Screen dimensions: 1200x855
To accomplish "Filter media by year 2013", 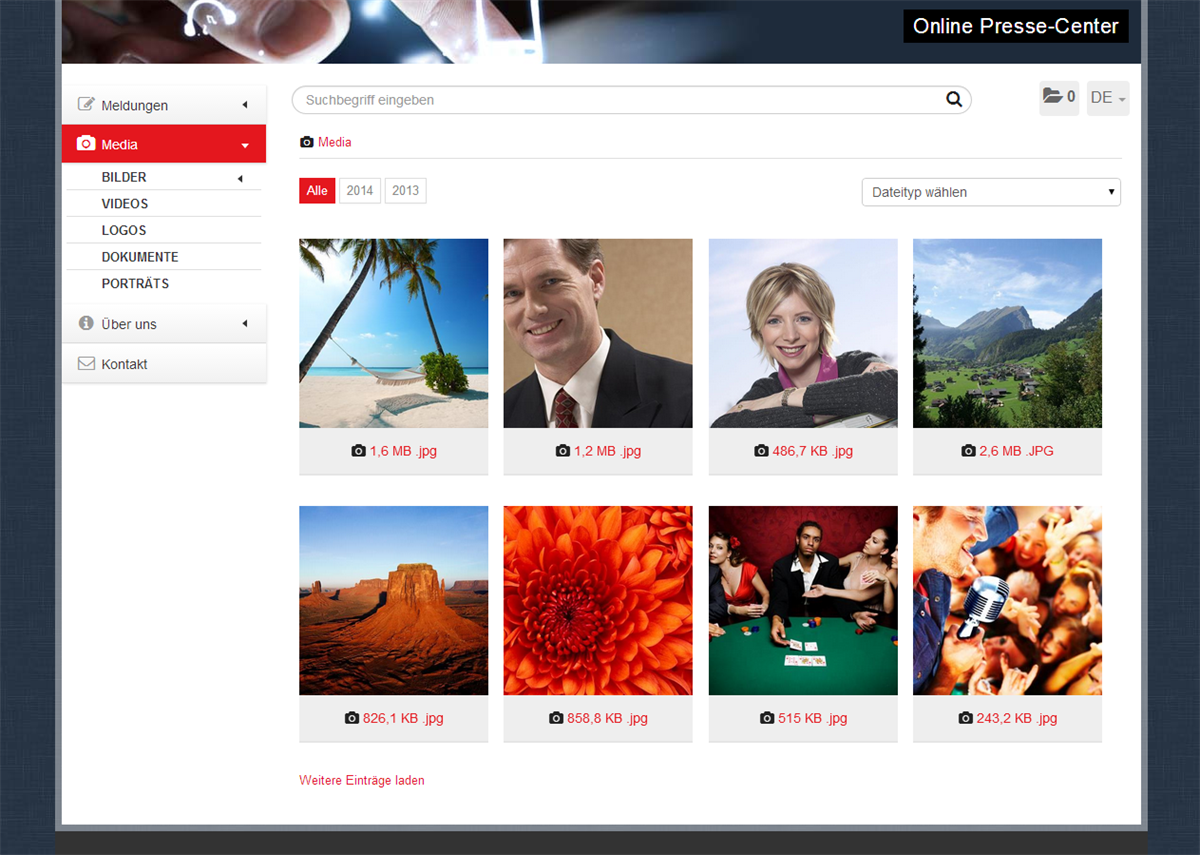I will (406, 191).
